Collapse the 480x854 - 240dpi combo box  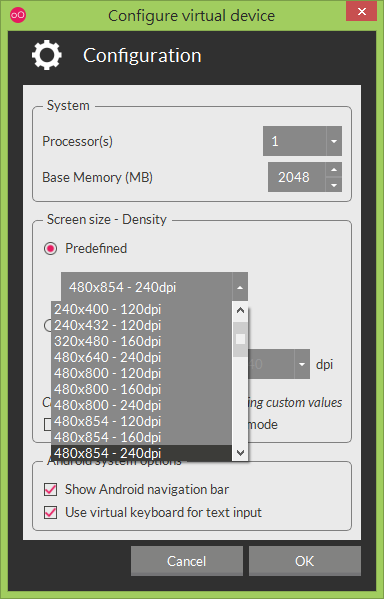[154, 287]
